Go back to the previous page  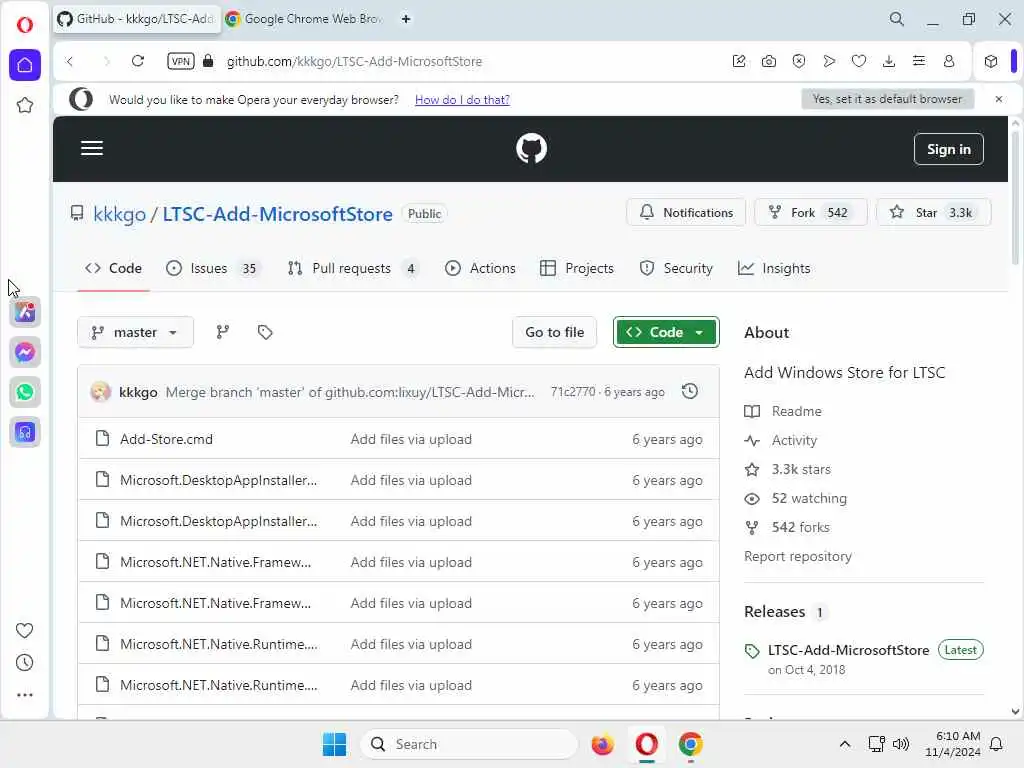point(70,61)
